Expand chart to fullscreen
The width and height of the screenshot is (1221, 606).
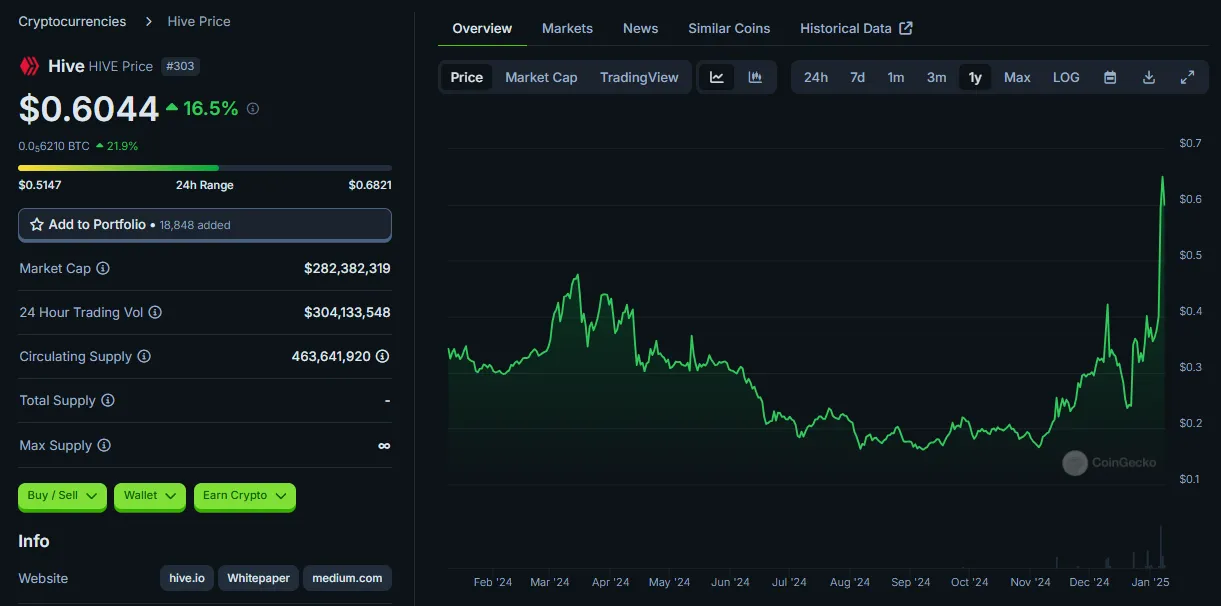pos(1187,77)
